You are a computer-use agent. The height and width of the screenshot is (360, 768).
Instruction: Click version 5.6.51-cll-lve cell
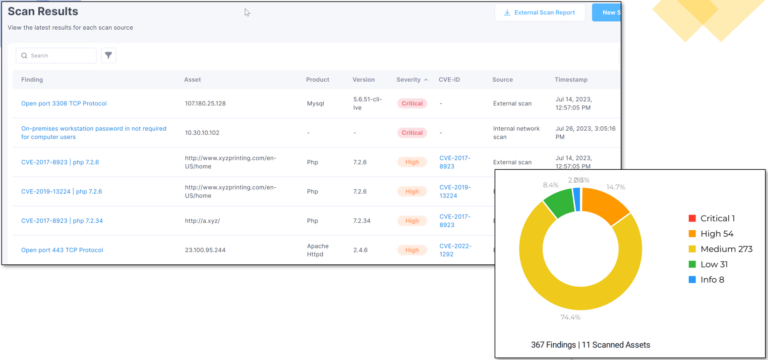(367, 103)
